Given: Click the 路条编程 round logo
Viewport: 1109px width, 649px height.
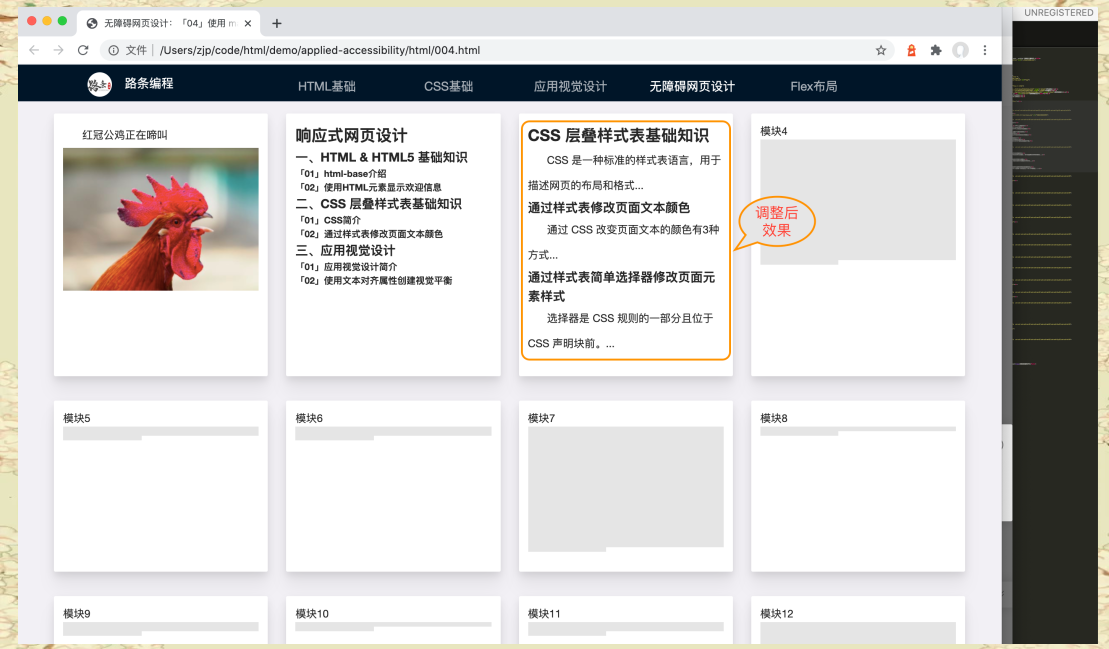Looking at the screenshot, I should [99, 85].
